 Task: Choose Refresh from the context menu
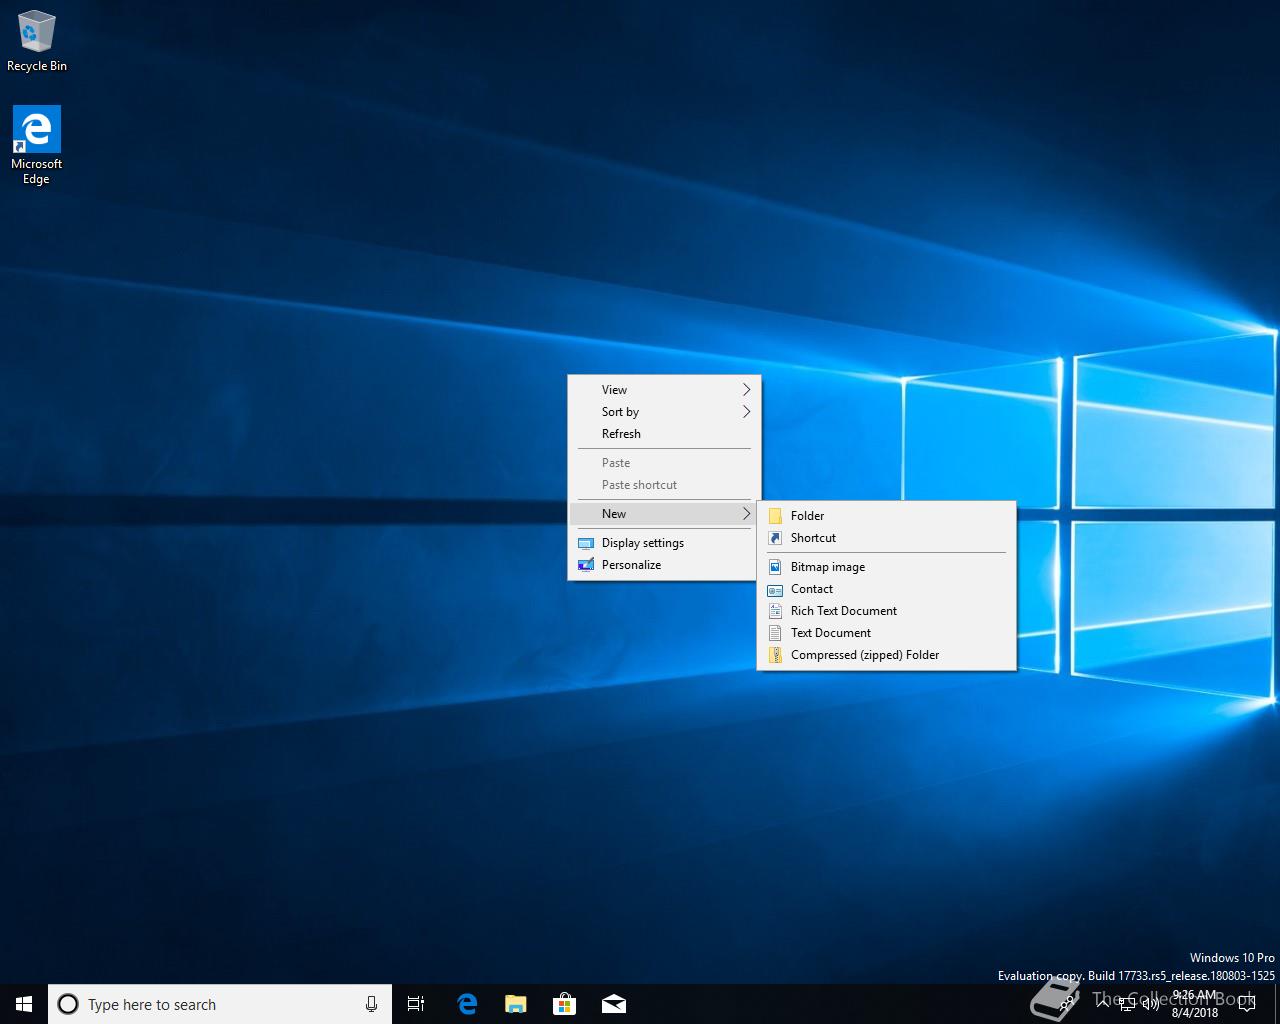(x=621, y=434)
